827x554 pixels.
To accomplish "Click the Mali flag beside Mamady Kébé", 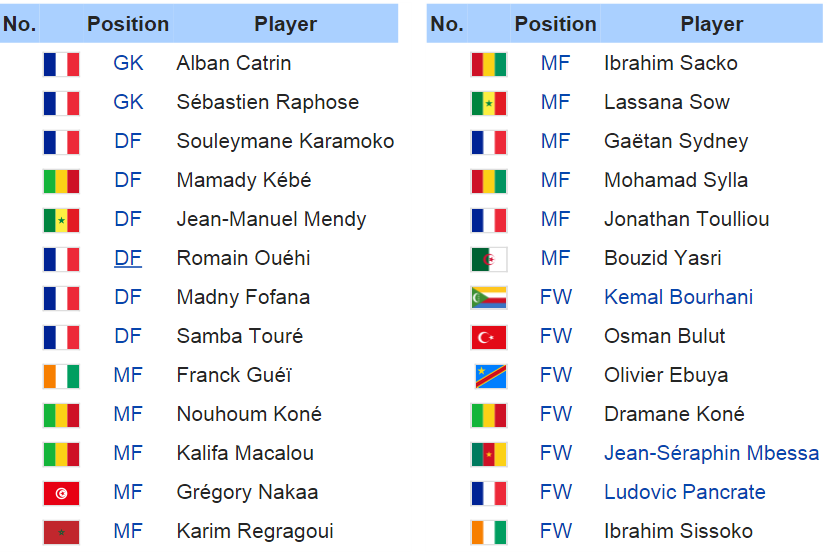I will click(61, 181).
